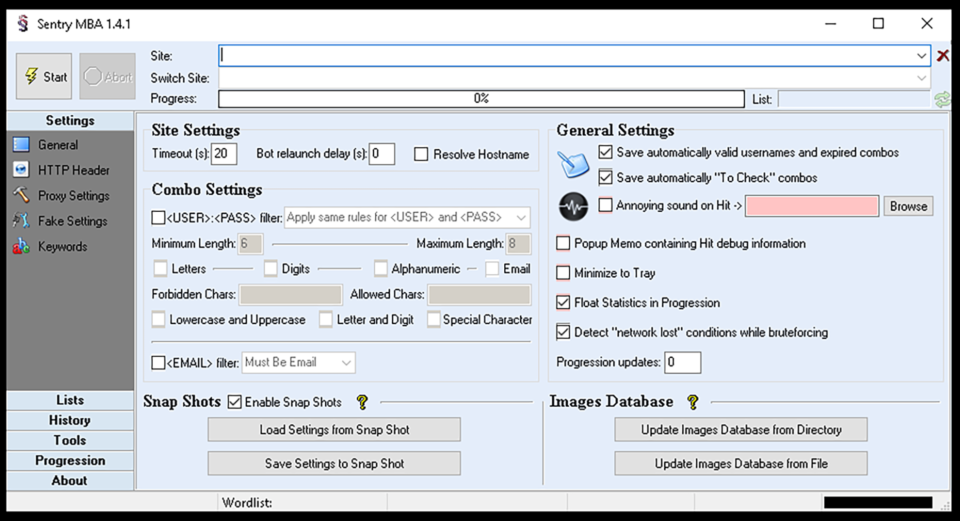Open the Switch Site dropdown
The image size is (960, 521).
click(921, 78)
